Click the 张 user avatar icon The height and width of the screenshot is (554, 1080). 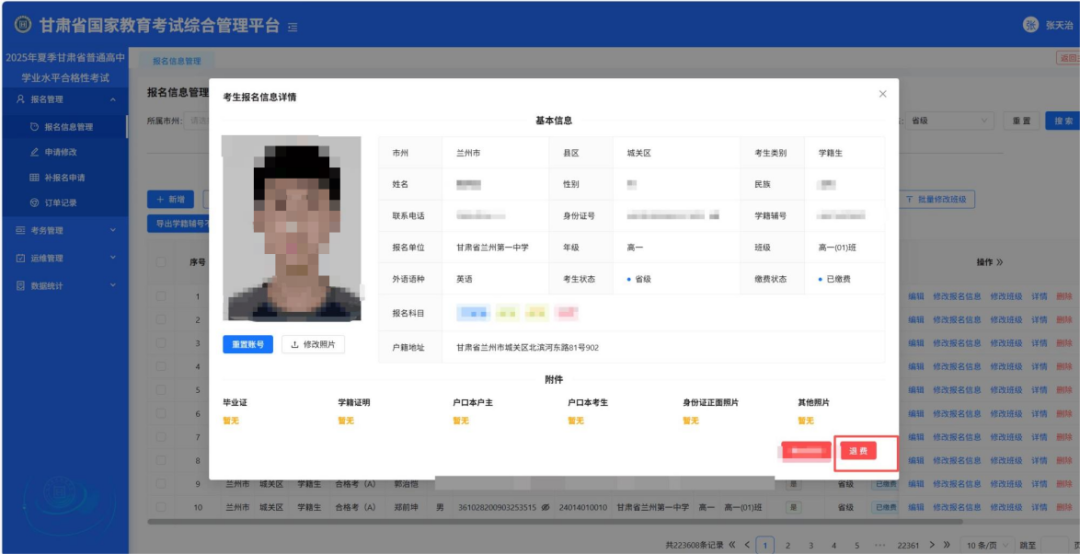click(x=1030, y=25)
